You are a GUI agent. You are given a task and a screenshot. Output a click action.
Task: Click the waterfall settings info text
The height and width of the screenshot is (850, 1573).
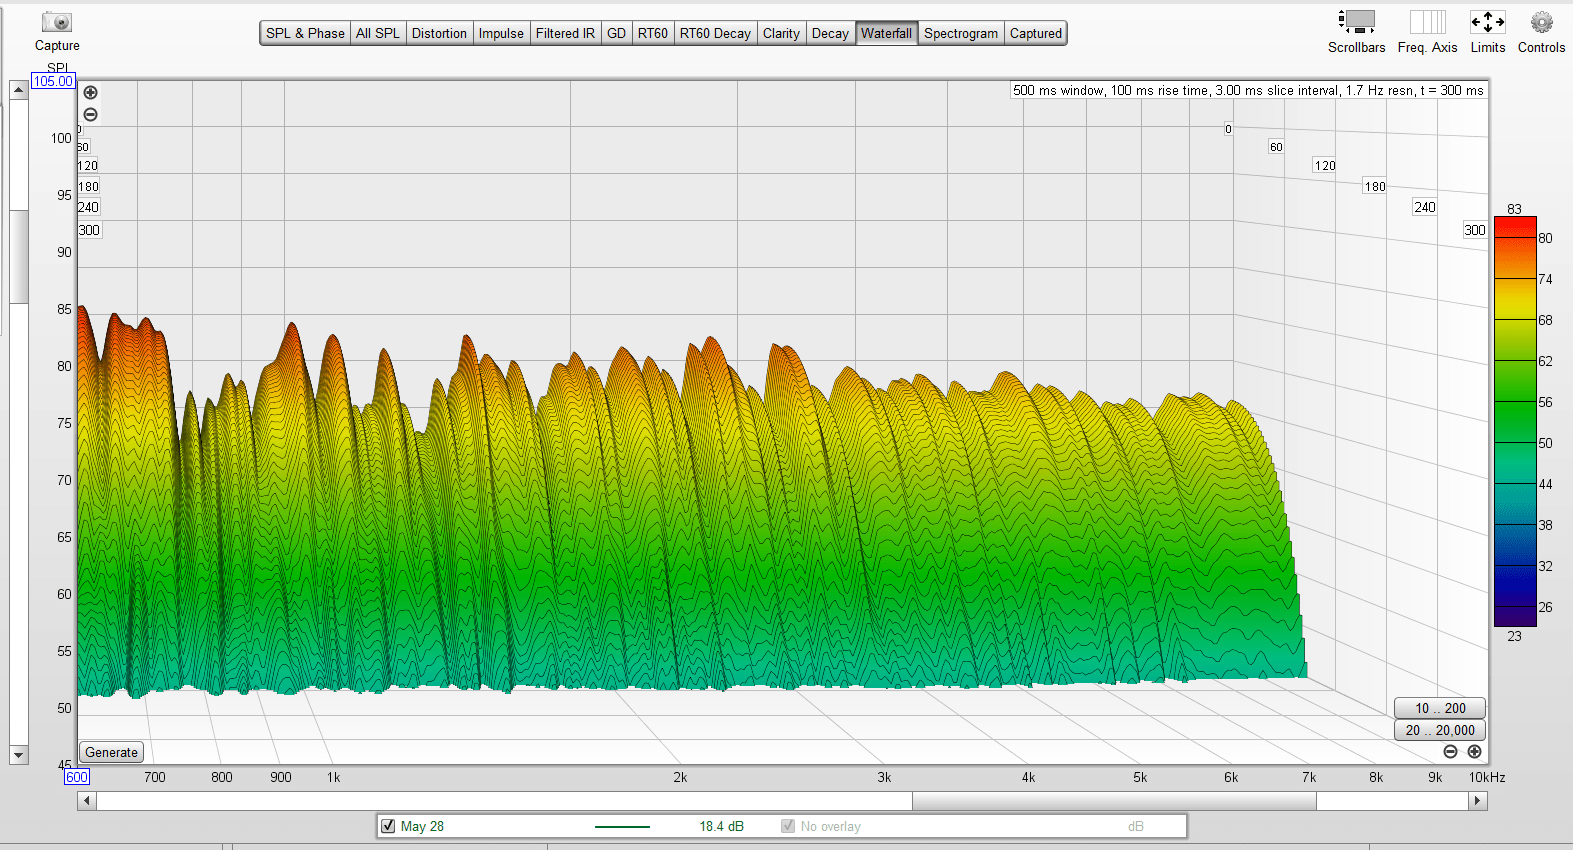tap(1248, 90)
